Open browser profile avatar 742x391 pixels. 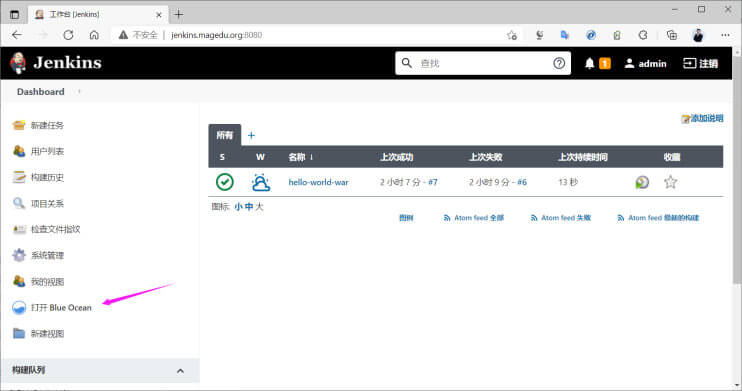click(698, 35)
